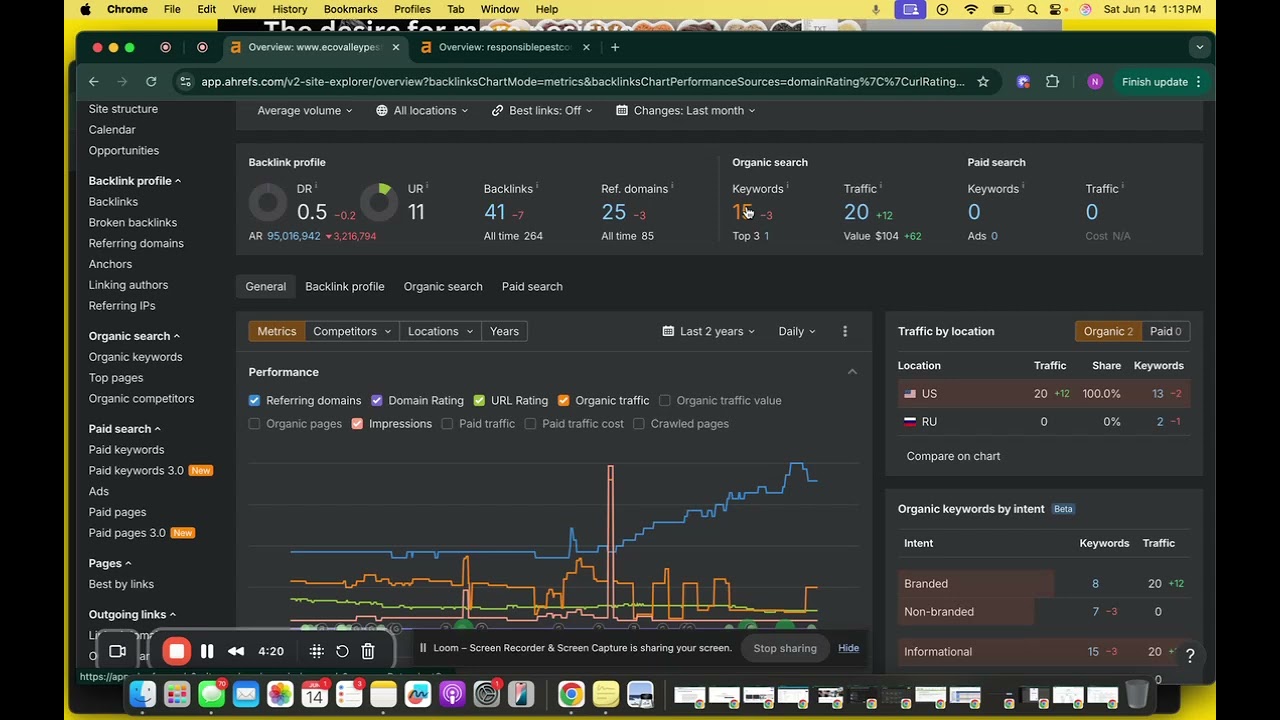Open the Last 2 years date range dropdown
The height and width of the screenshot is (720, 1280).
tap(709, 331)
